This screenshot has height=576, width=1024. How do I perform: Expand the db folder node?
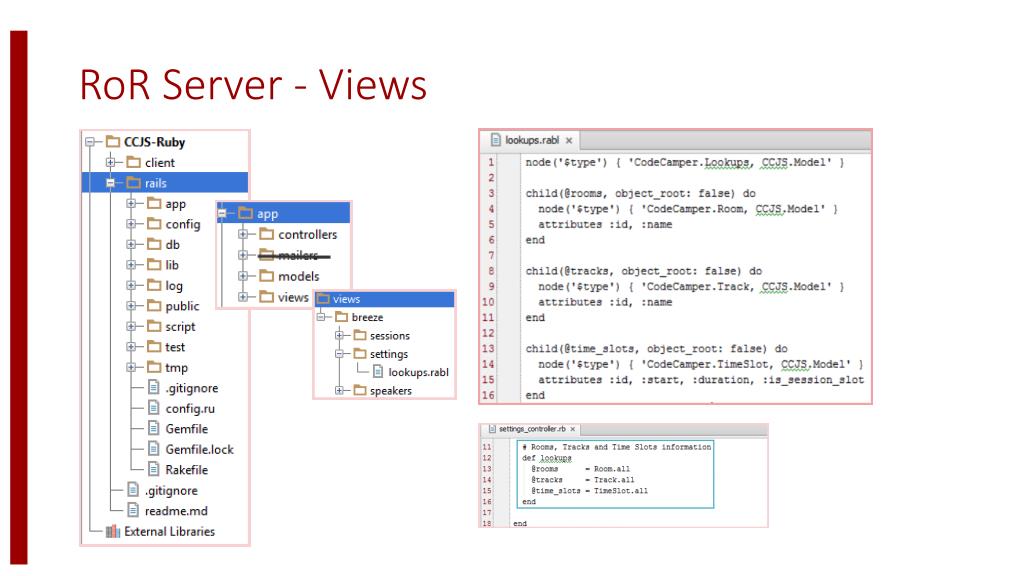coord(131,244)
